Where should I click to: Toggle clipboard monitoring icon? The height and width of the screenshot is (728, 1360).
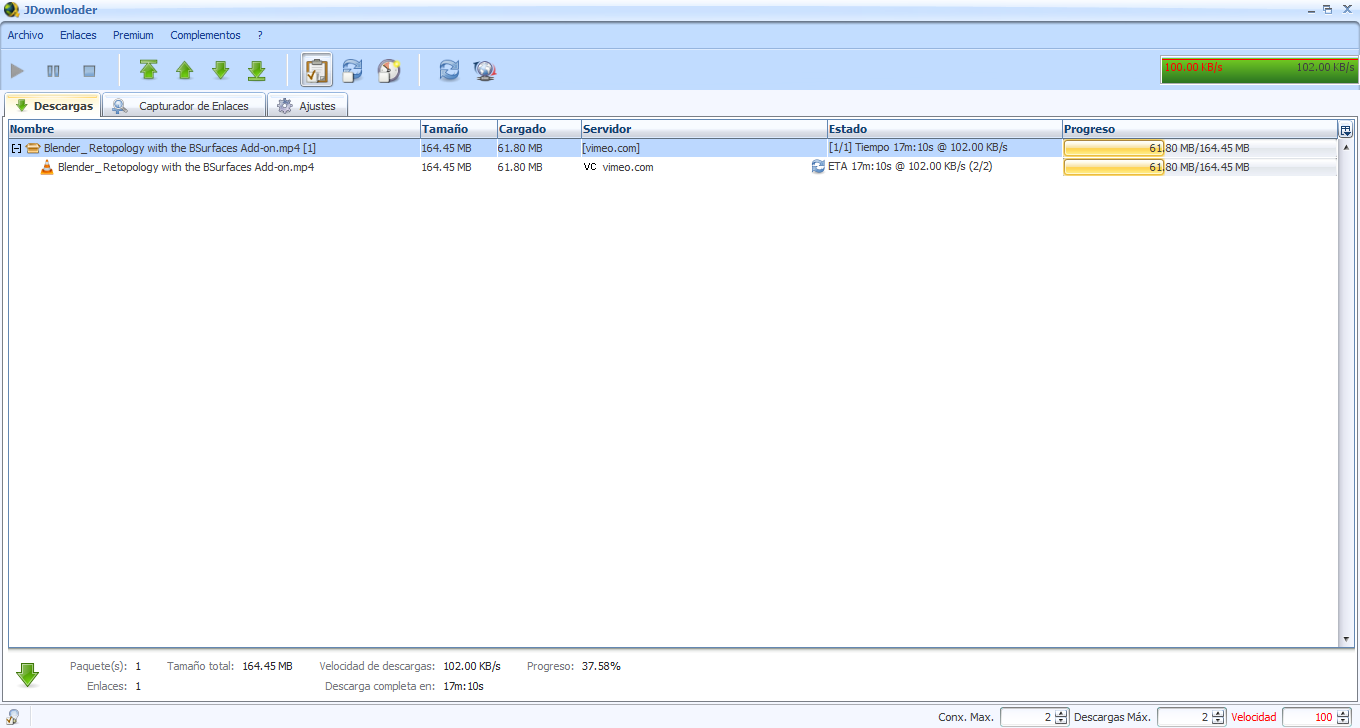click(316, 70)
